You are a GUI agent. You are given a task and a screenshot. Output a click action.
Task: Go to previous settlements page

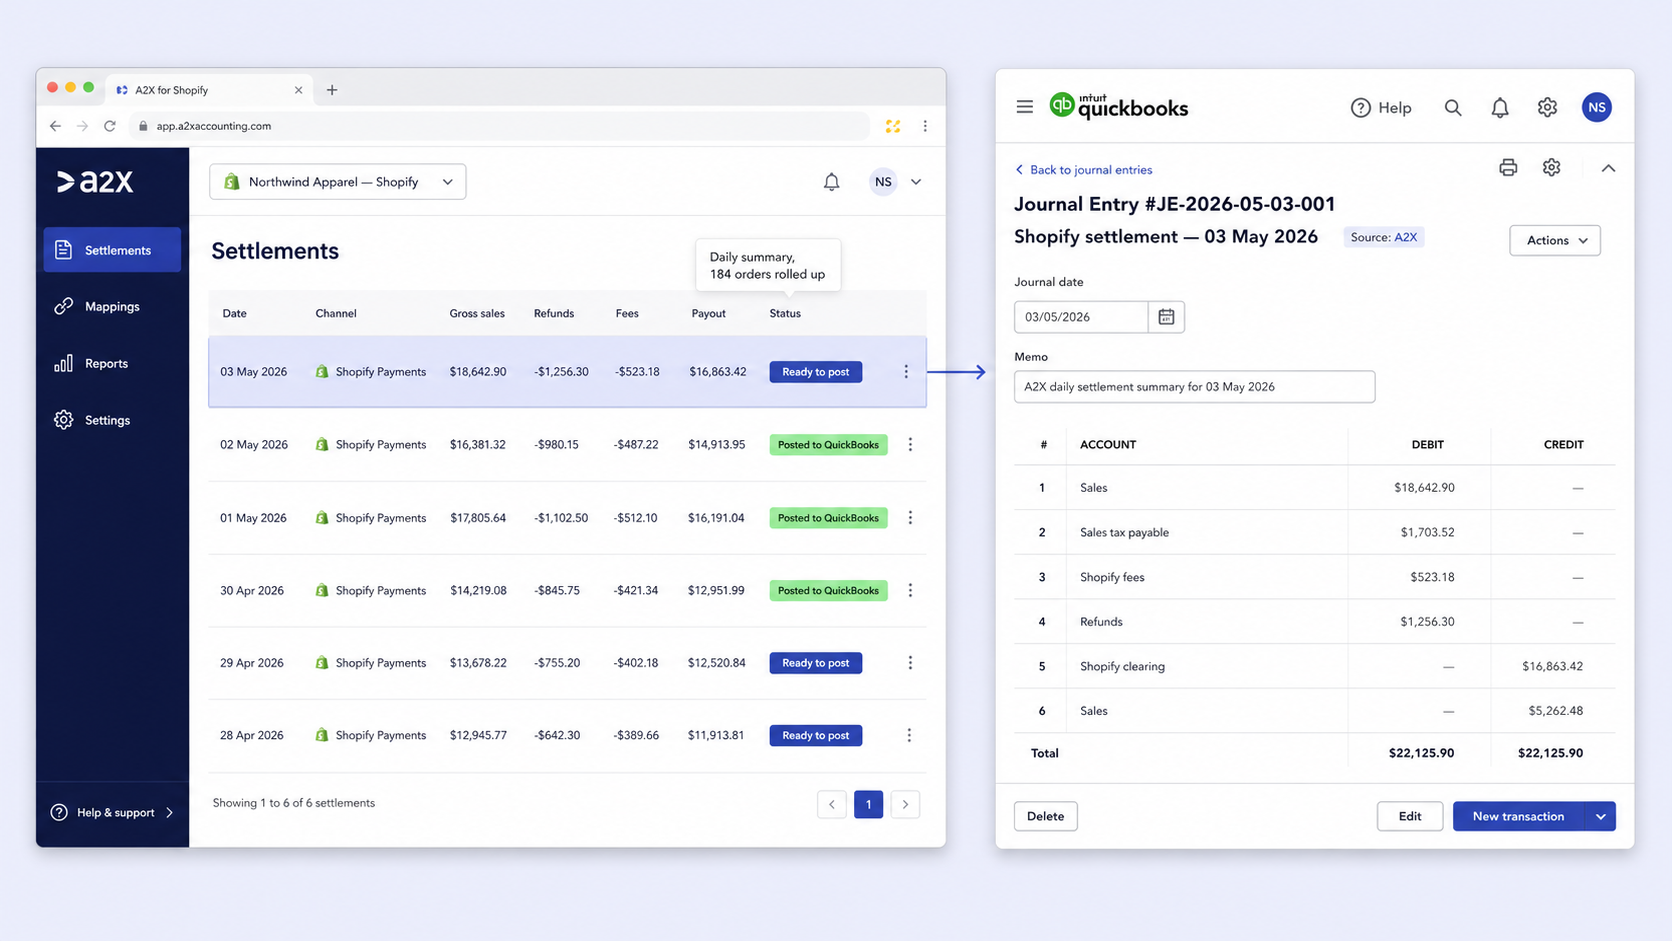click(x=832, y=804)
